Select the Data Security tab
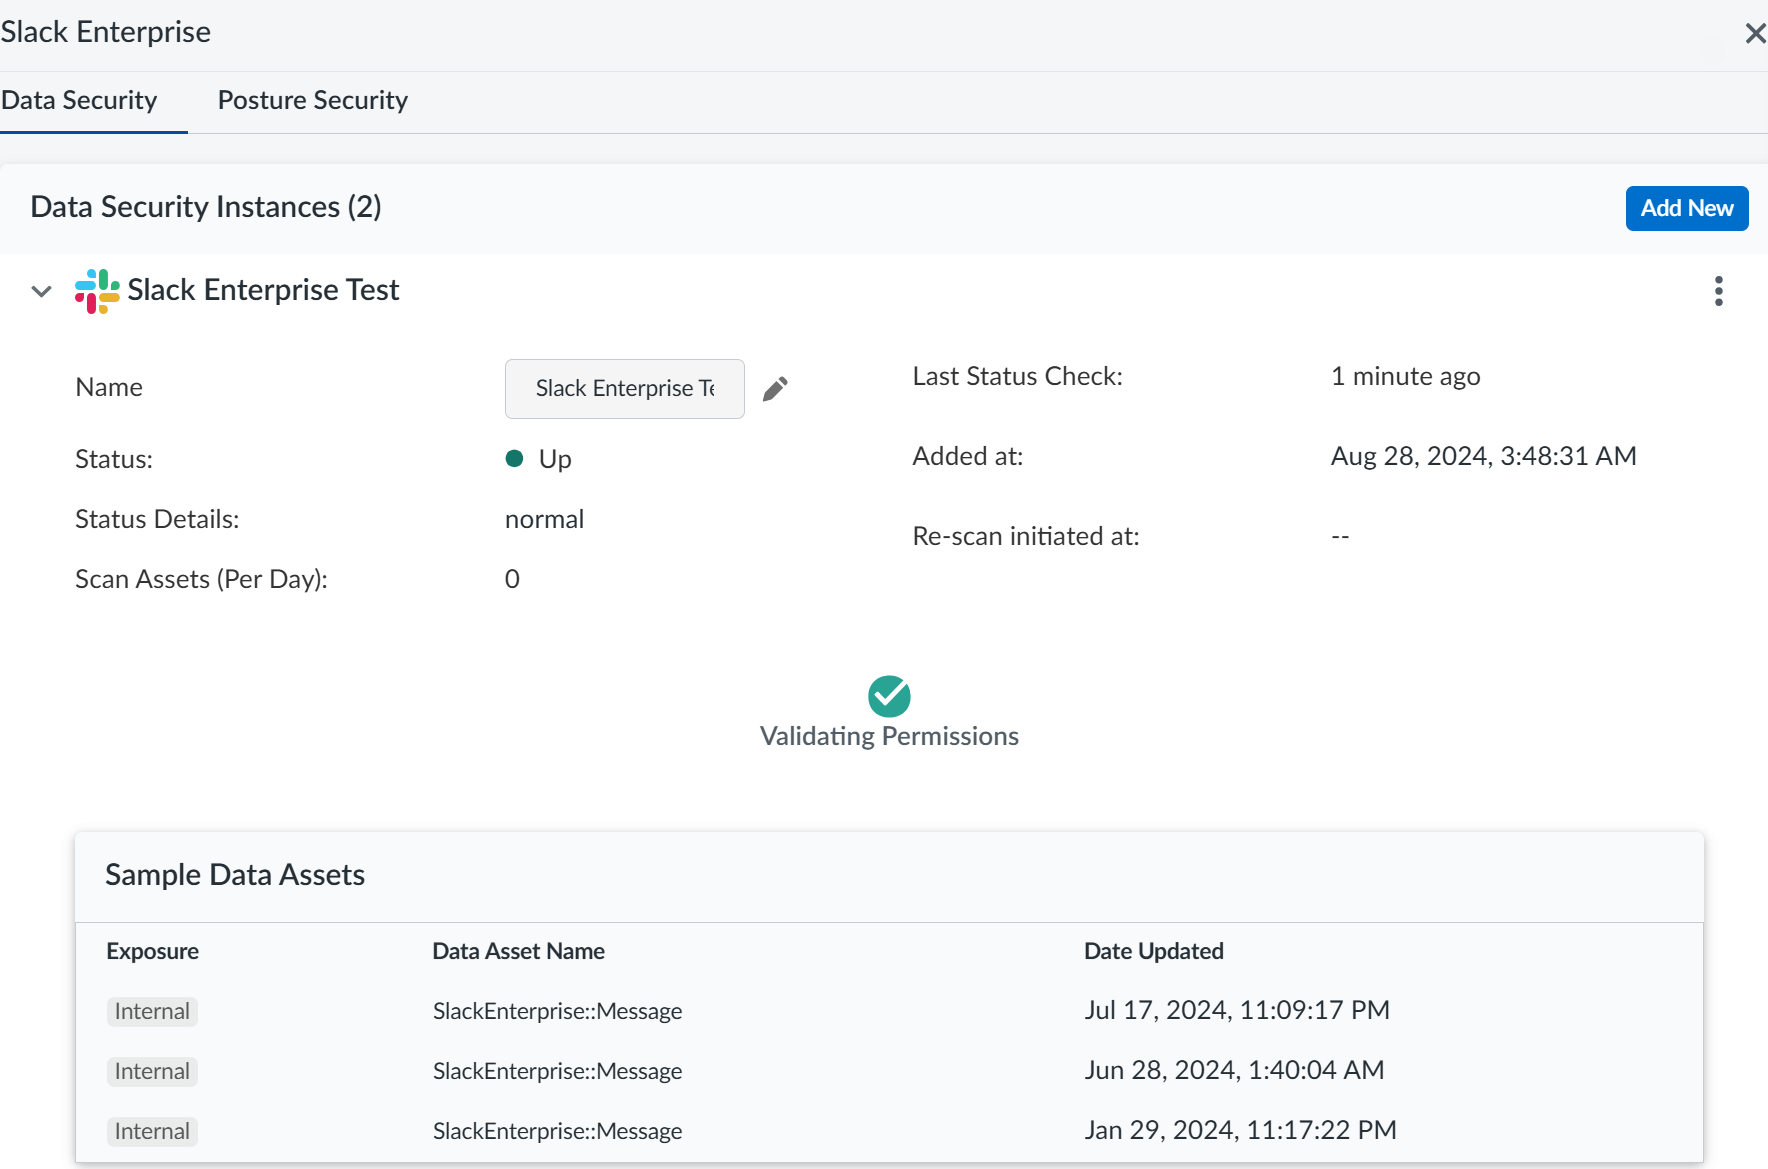The height and width of the screenshot is (1169, 1768). point(80,100)
